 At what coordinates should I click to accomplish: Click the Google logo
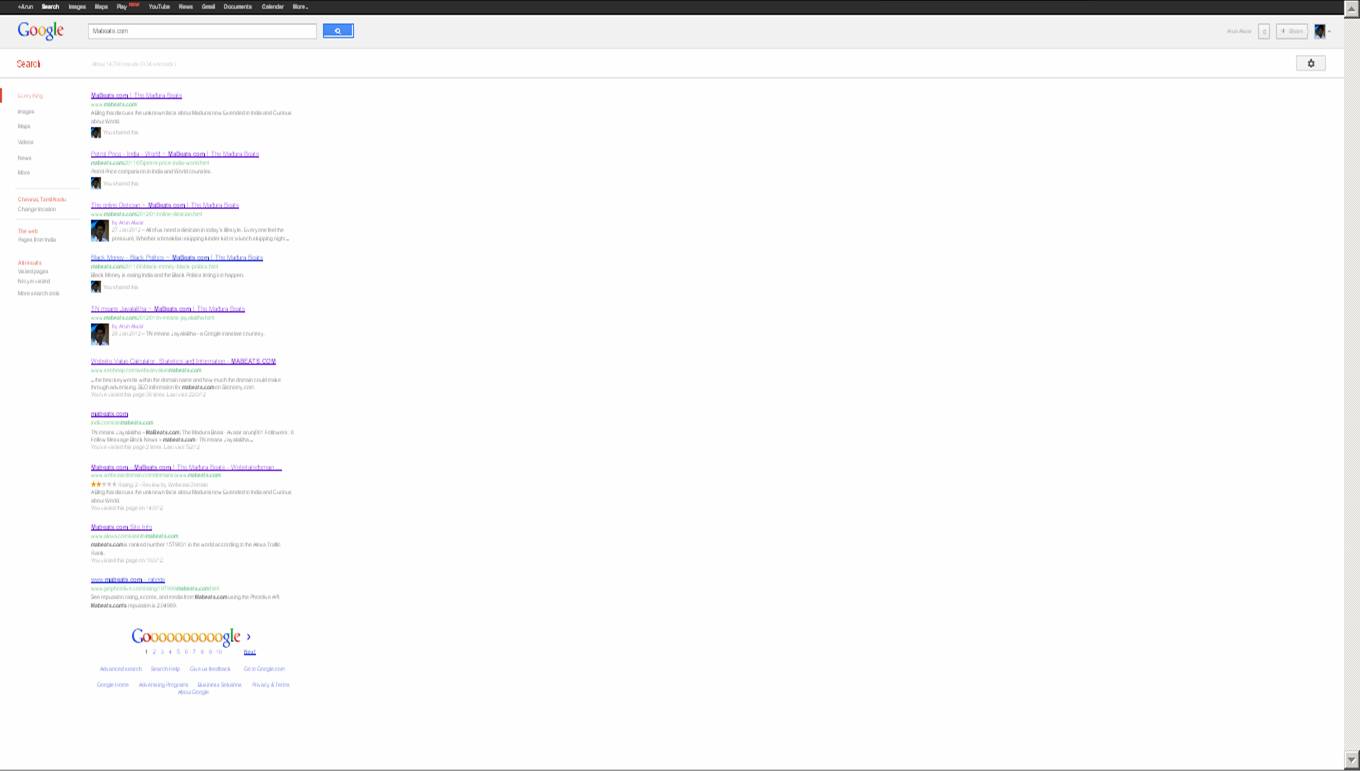41,31
